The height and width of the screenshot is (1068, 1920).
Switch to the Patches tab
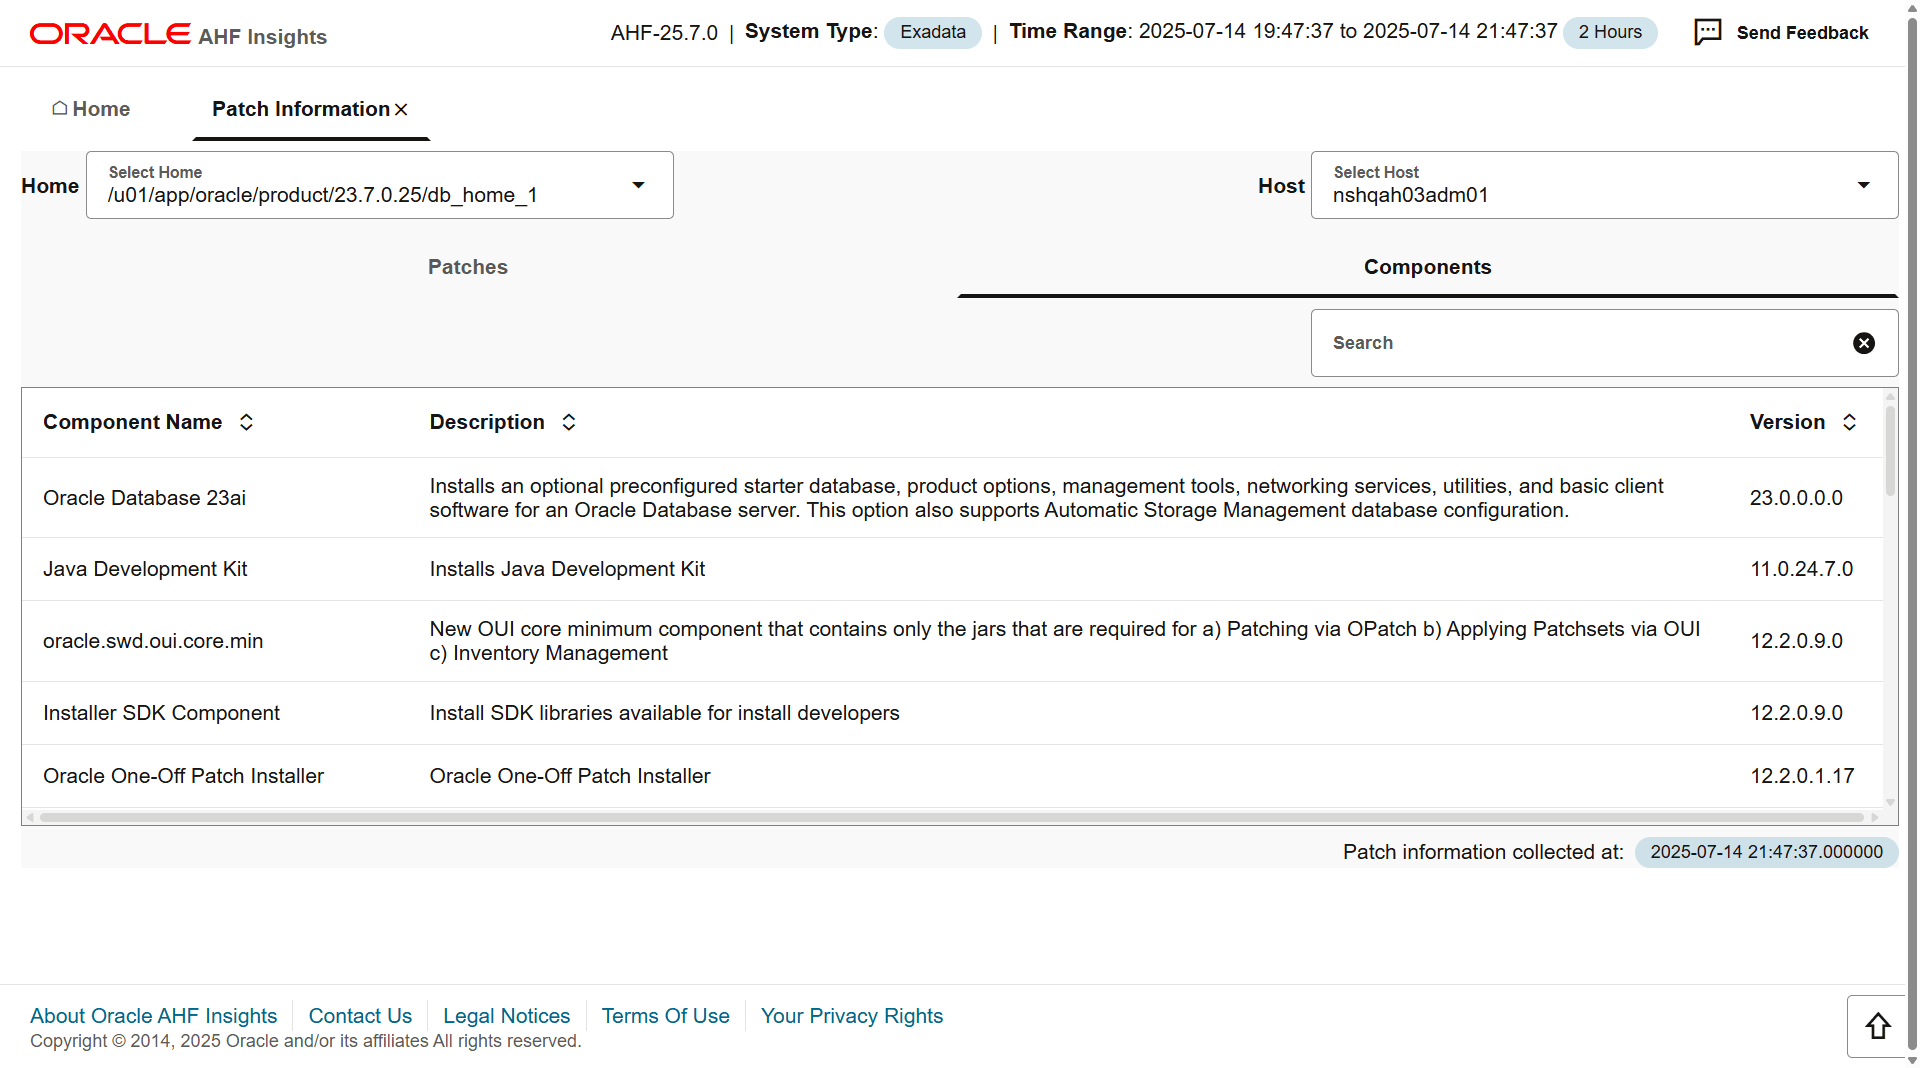(x=468, y=267)
